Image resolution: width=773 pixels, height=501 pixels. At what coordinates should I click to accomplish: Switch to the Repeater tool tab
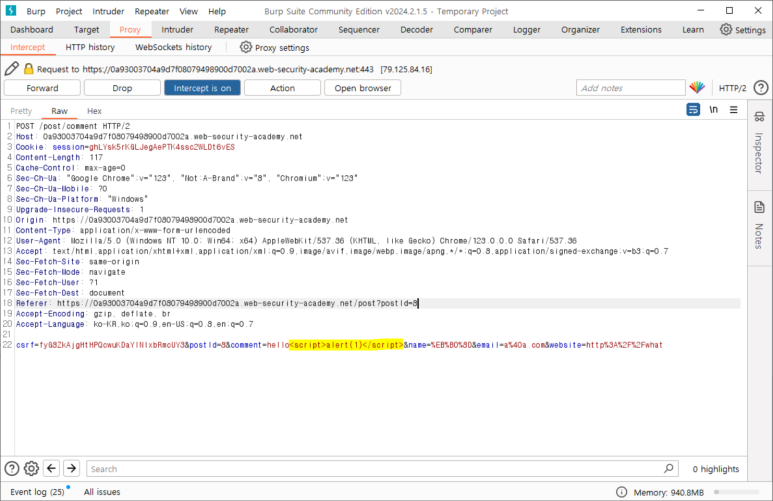pyautogui.click(x=231, y=30)
